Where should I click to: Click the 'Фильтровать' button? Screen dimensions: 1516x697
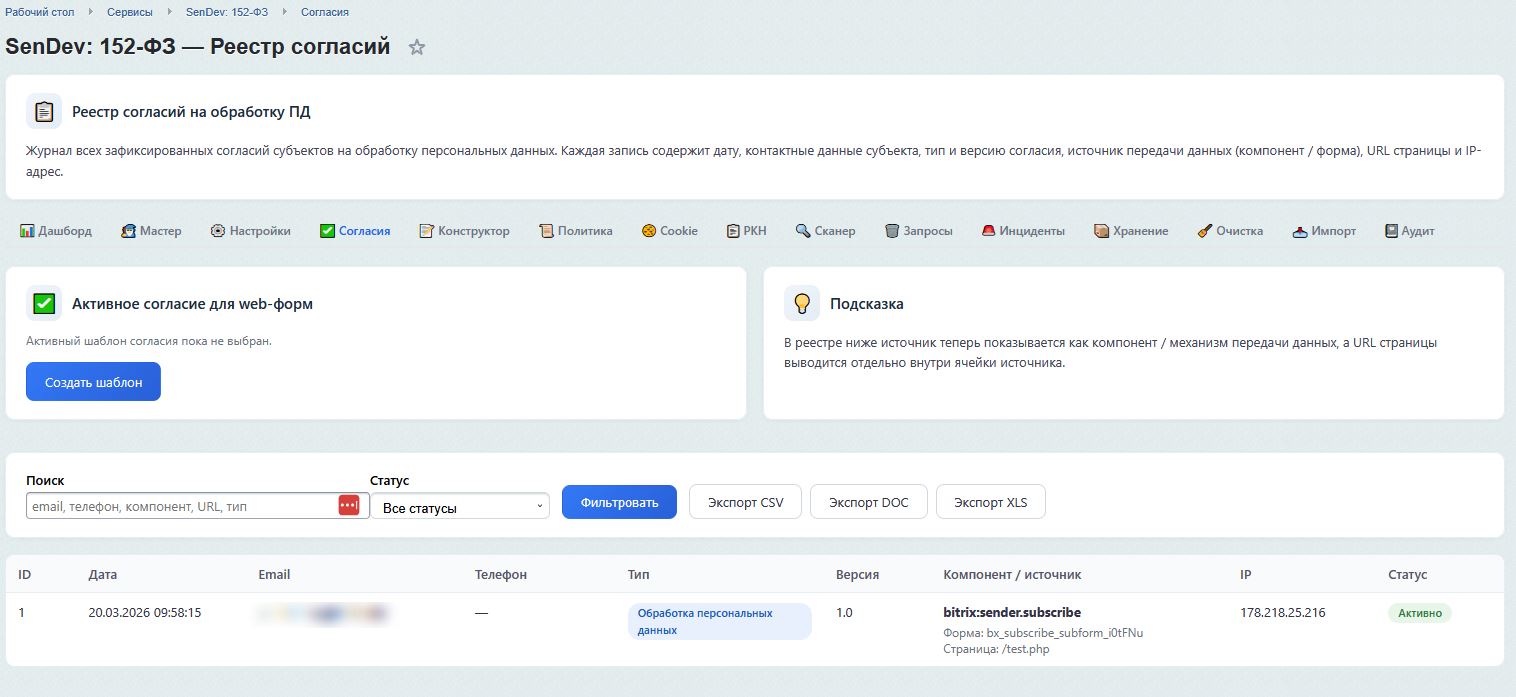(x=619, y=502)
